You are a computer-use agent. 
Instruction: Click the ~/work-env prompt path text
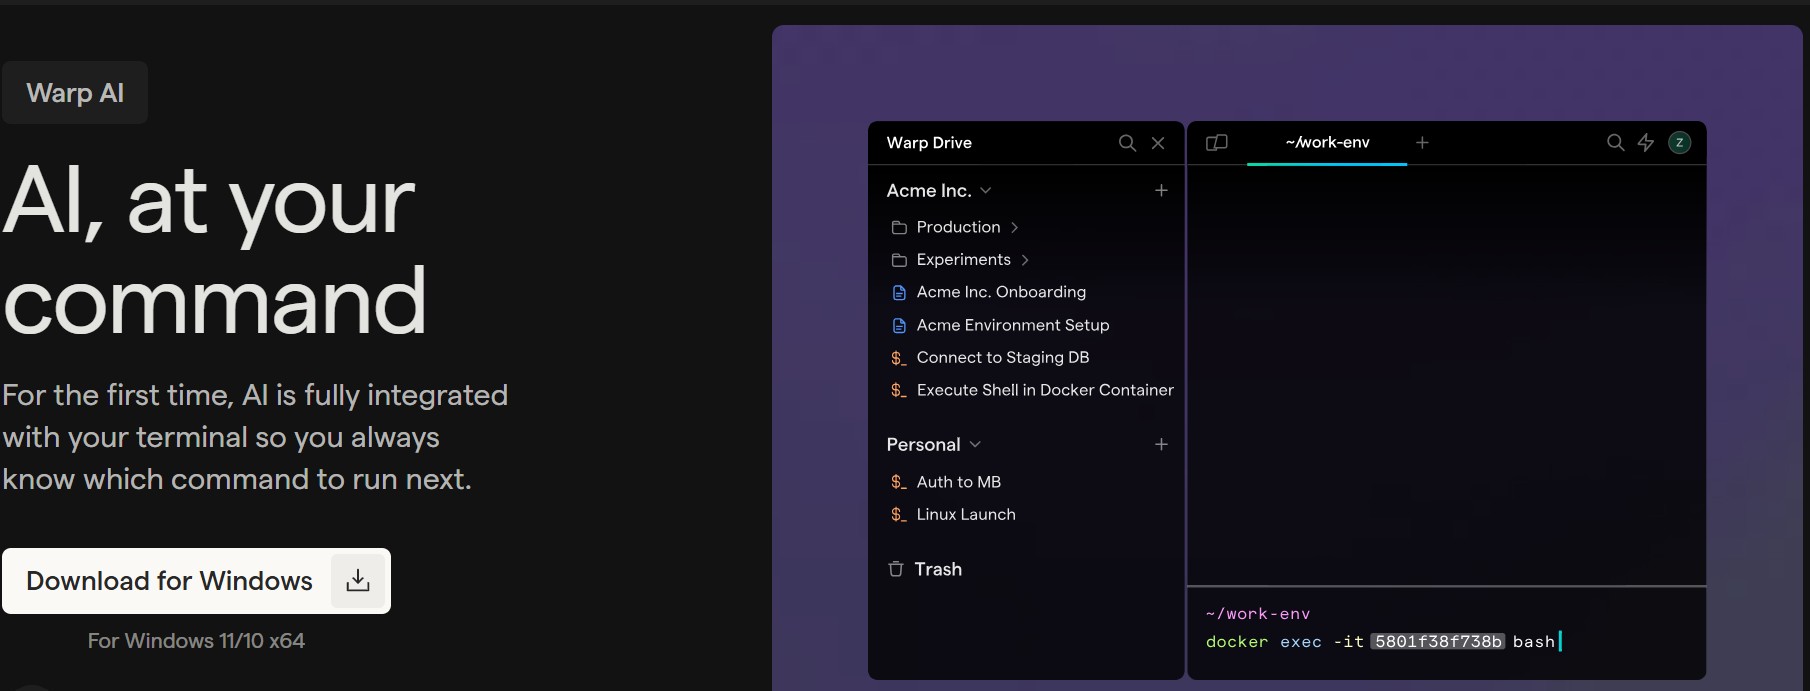[1258, 614]
